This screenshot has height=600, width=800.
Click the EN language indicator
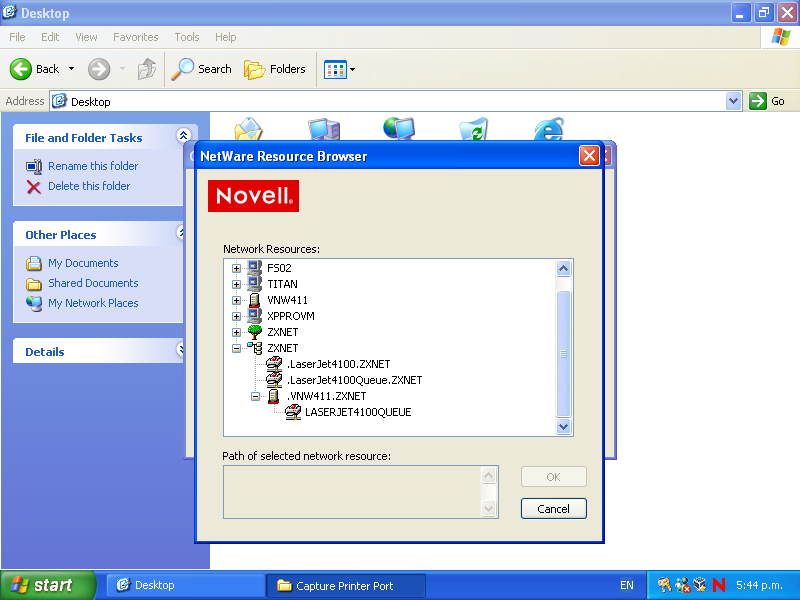[627, 585]
